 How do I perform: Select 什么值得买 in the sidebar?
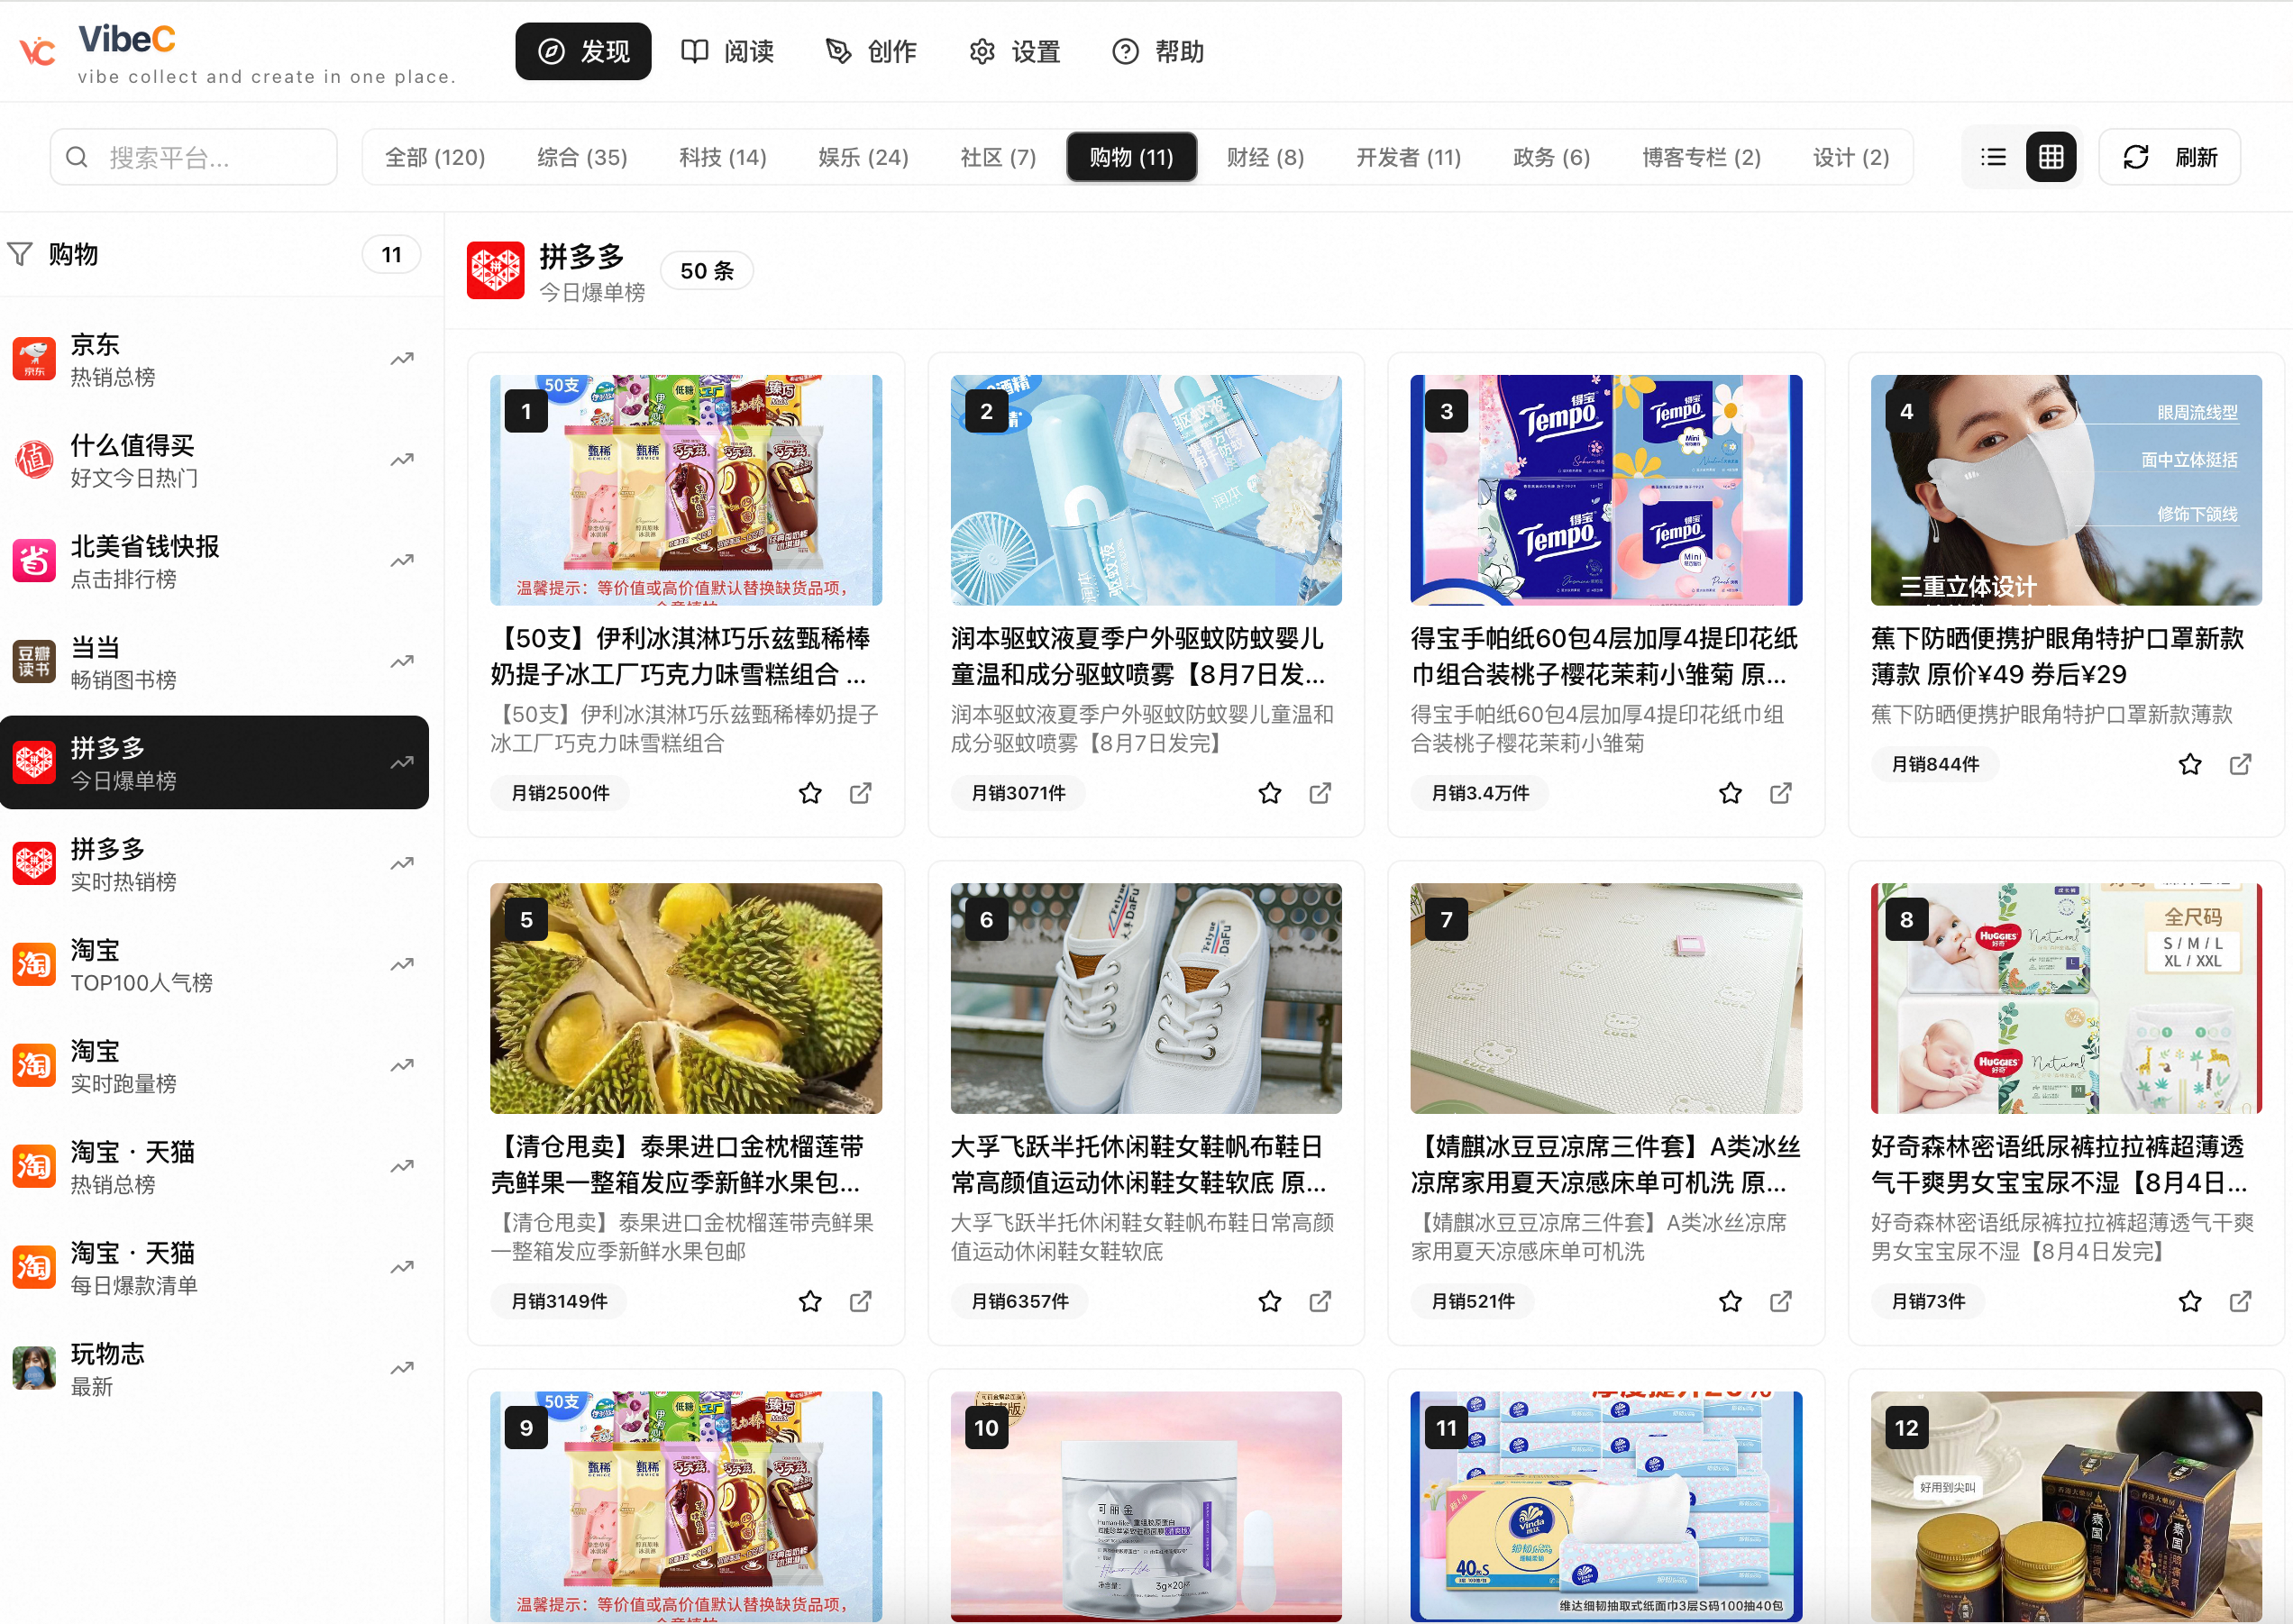pyautogui.click(x=214, y=460)
